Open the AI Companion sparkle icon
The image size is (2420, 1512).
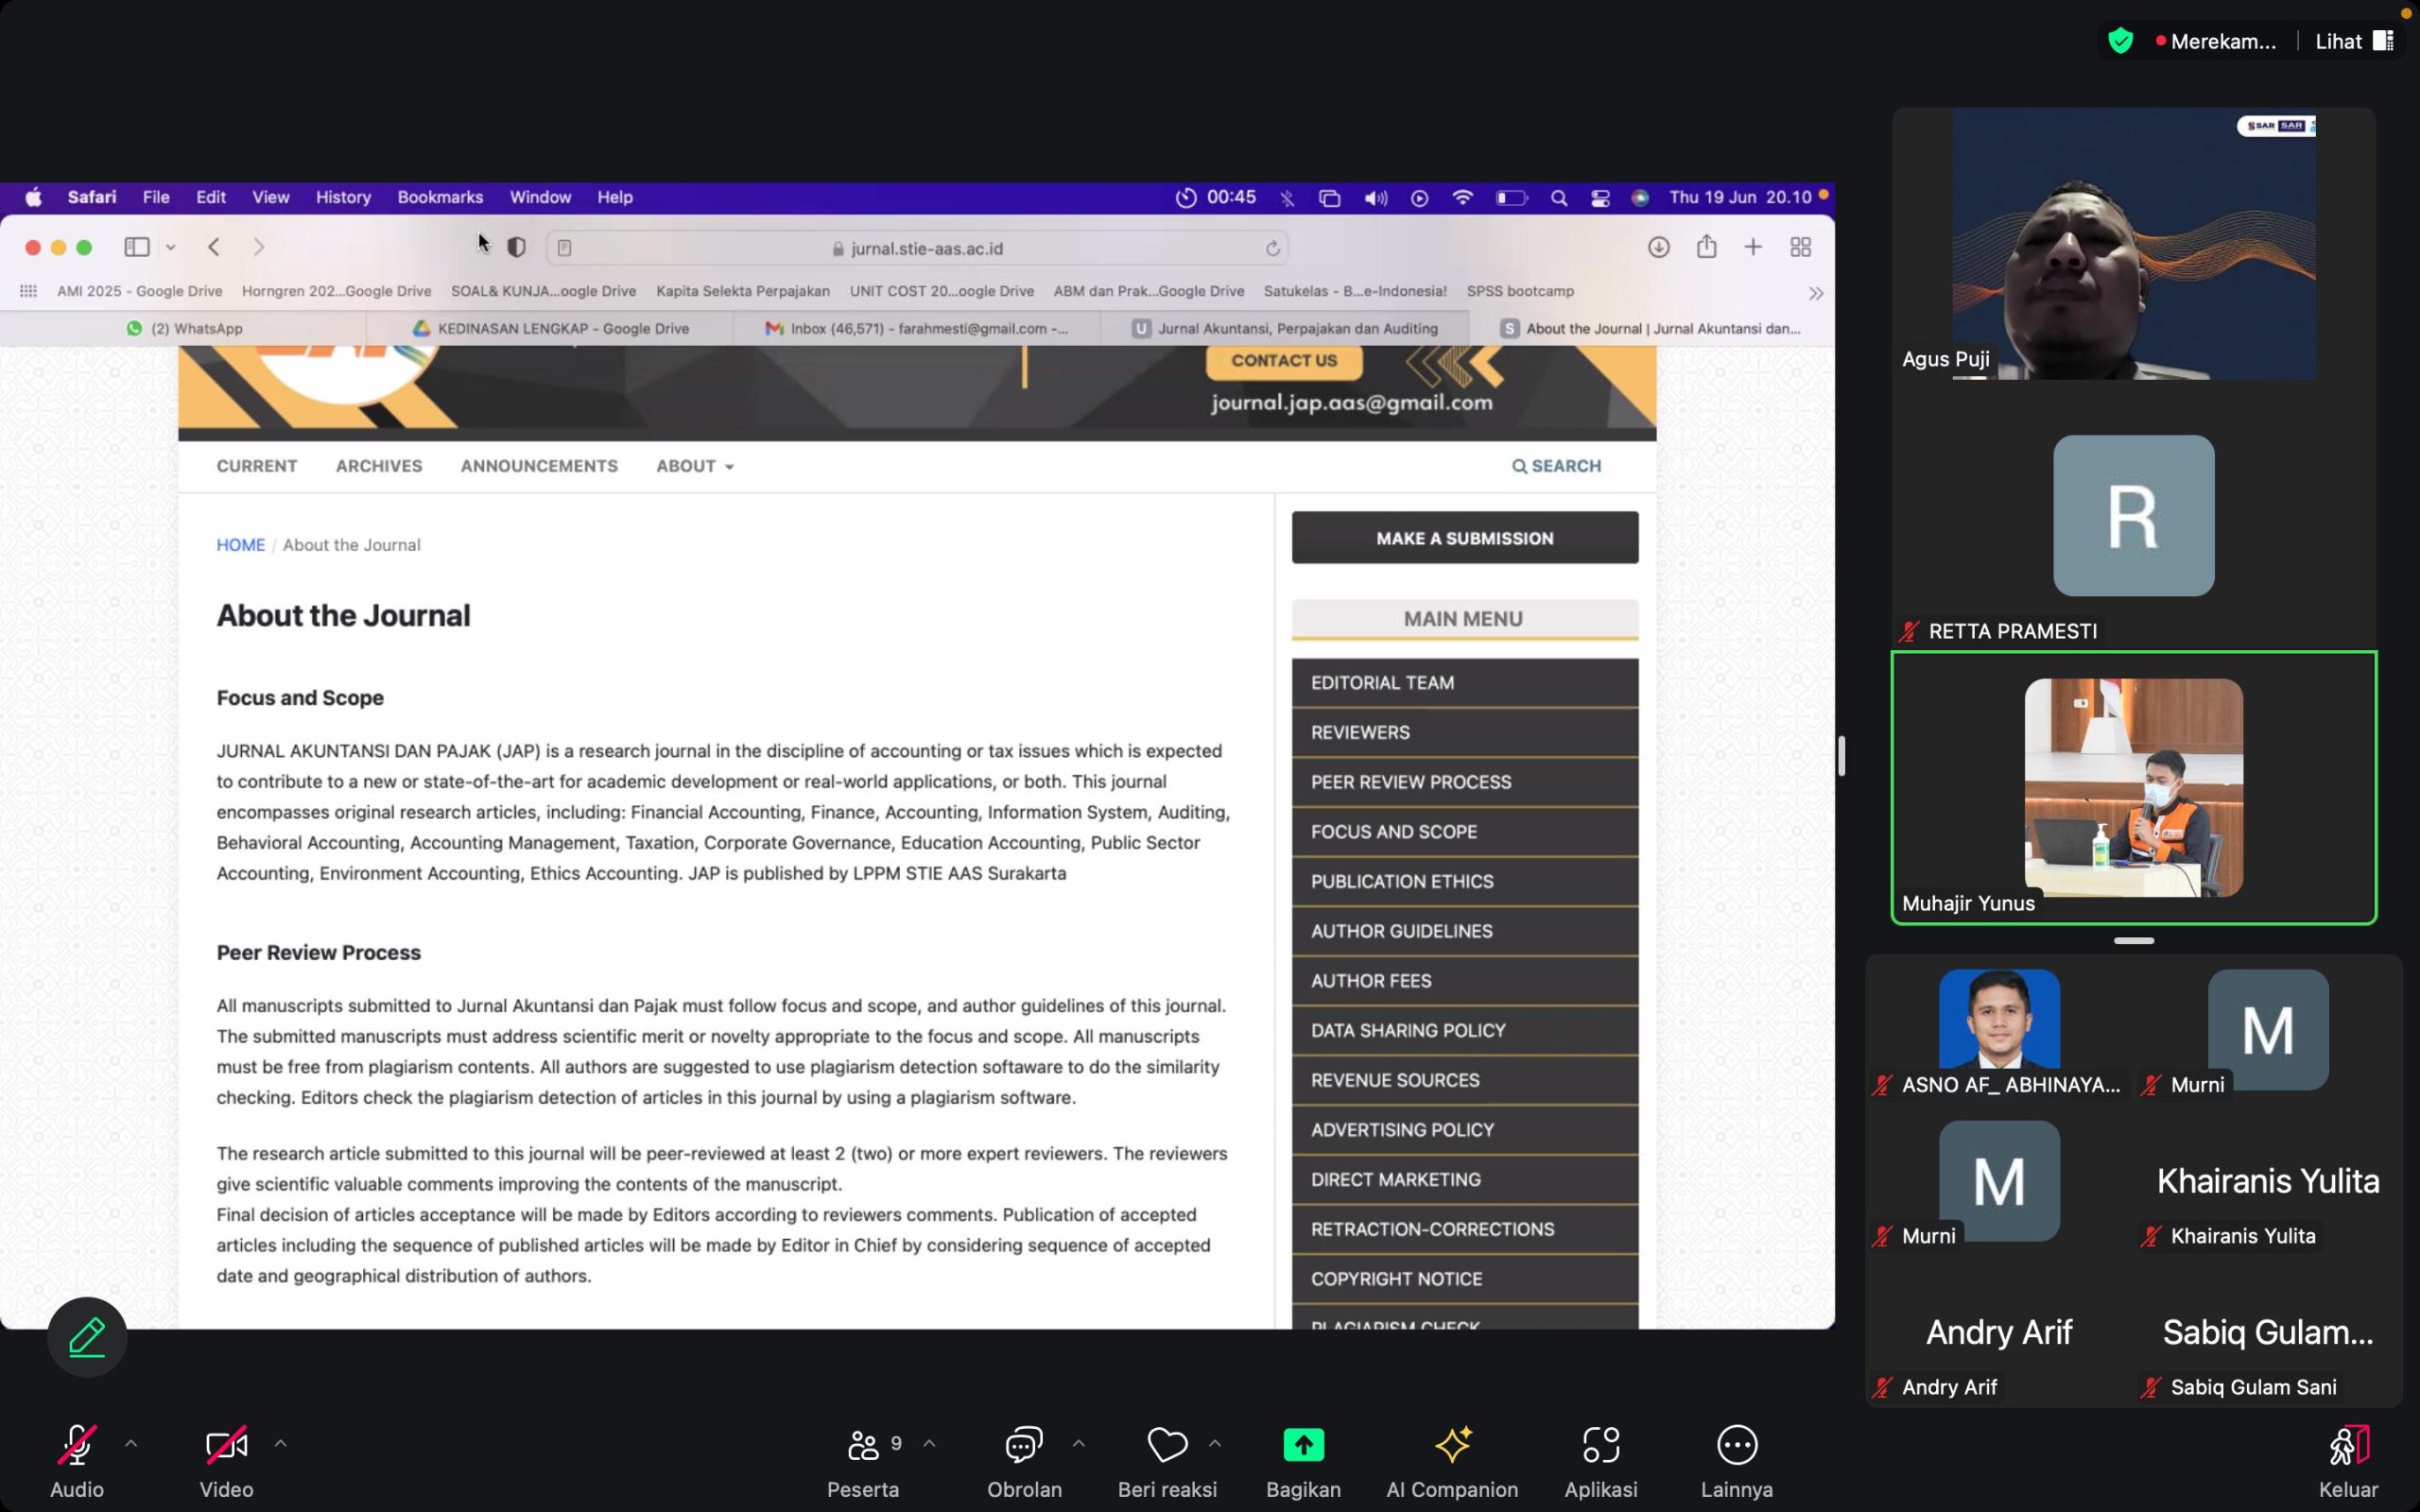tap(1452, 1445)
